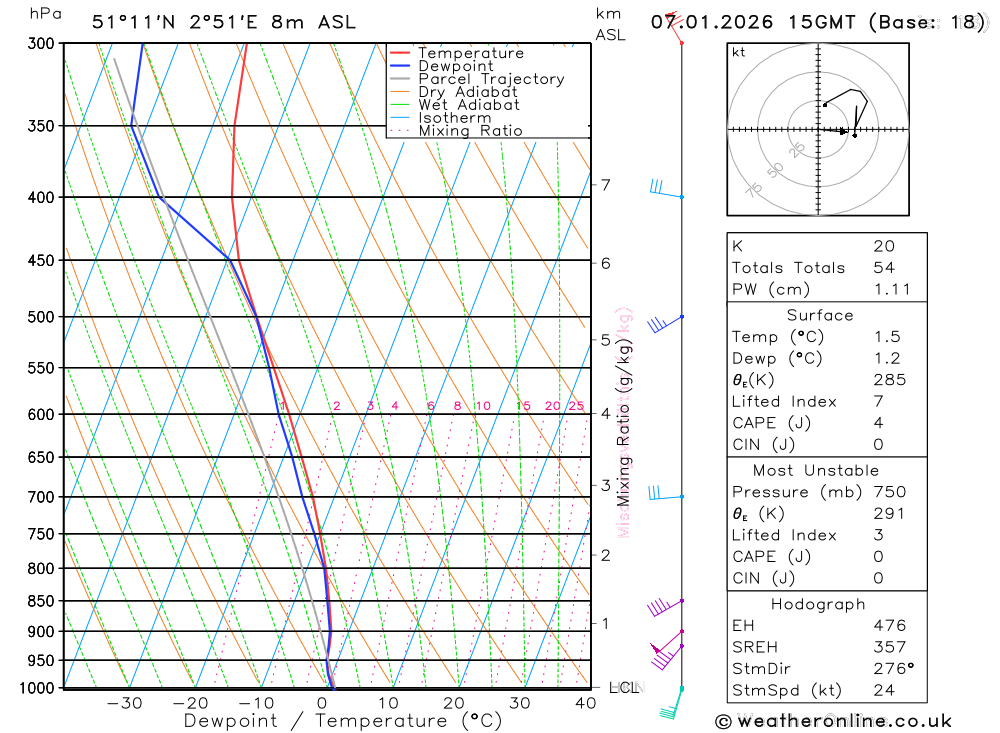Click the mixing ratio 10 label
The height and width of the screenshot is (733, 1000).
coord(483,406)
